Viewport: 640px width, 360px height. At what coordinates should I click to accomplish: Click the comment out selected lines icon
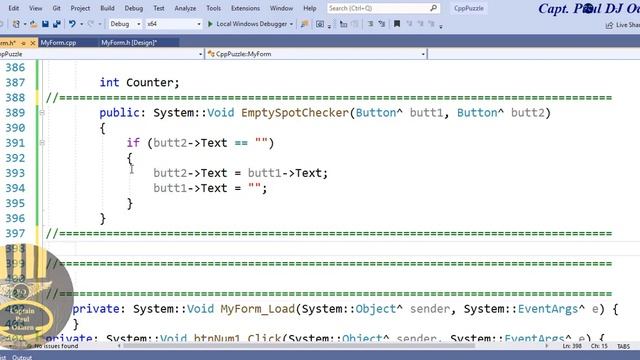click(x=370, y=24)
